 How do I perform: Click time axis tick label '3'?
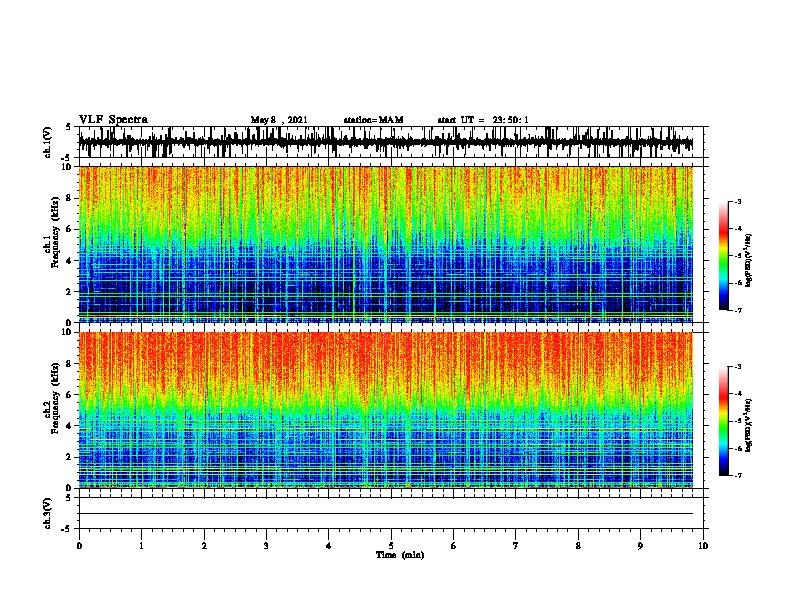[x=266, y=546]
